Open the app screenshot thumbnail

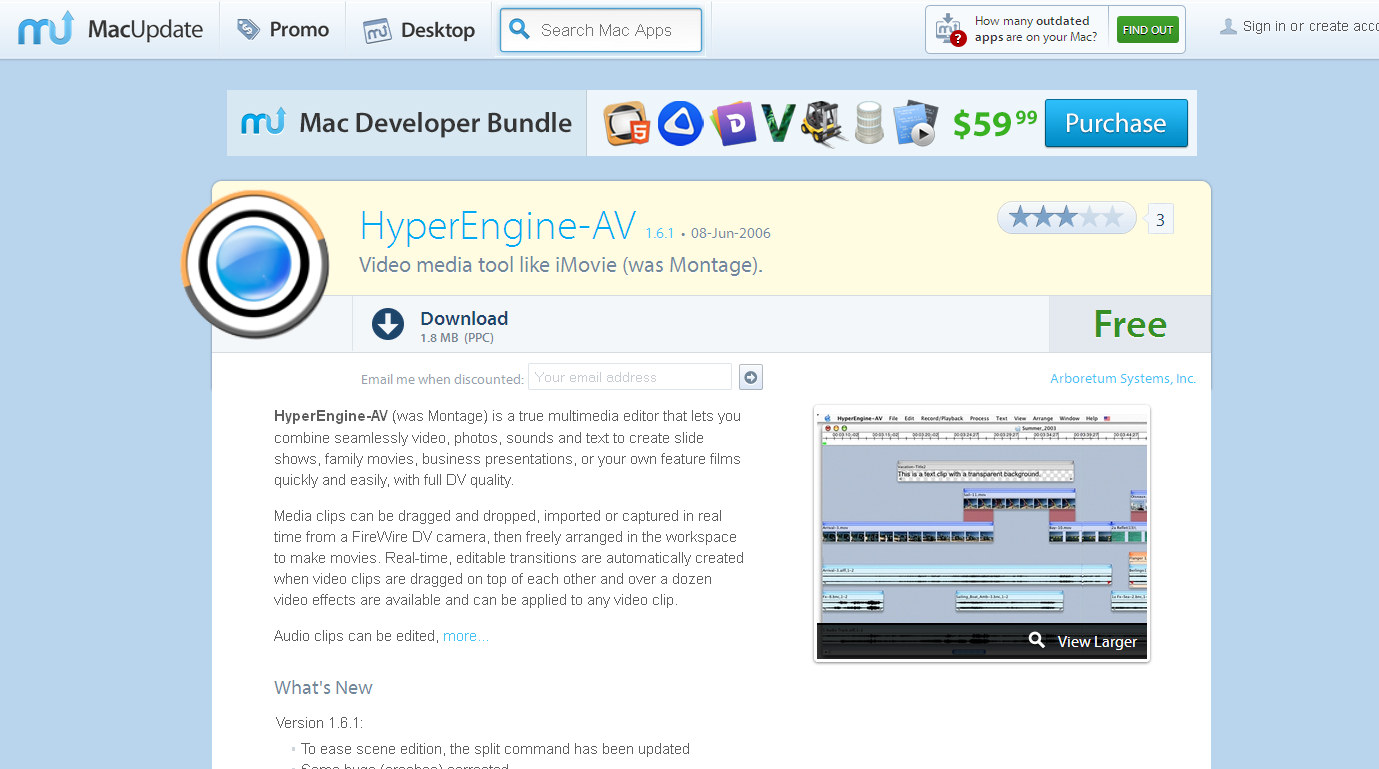point(982,533)
